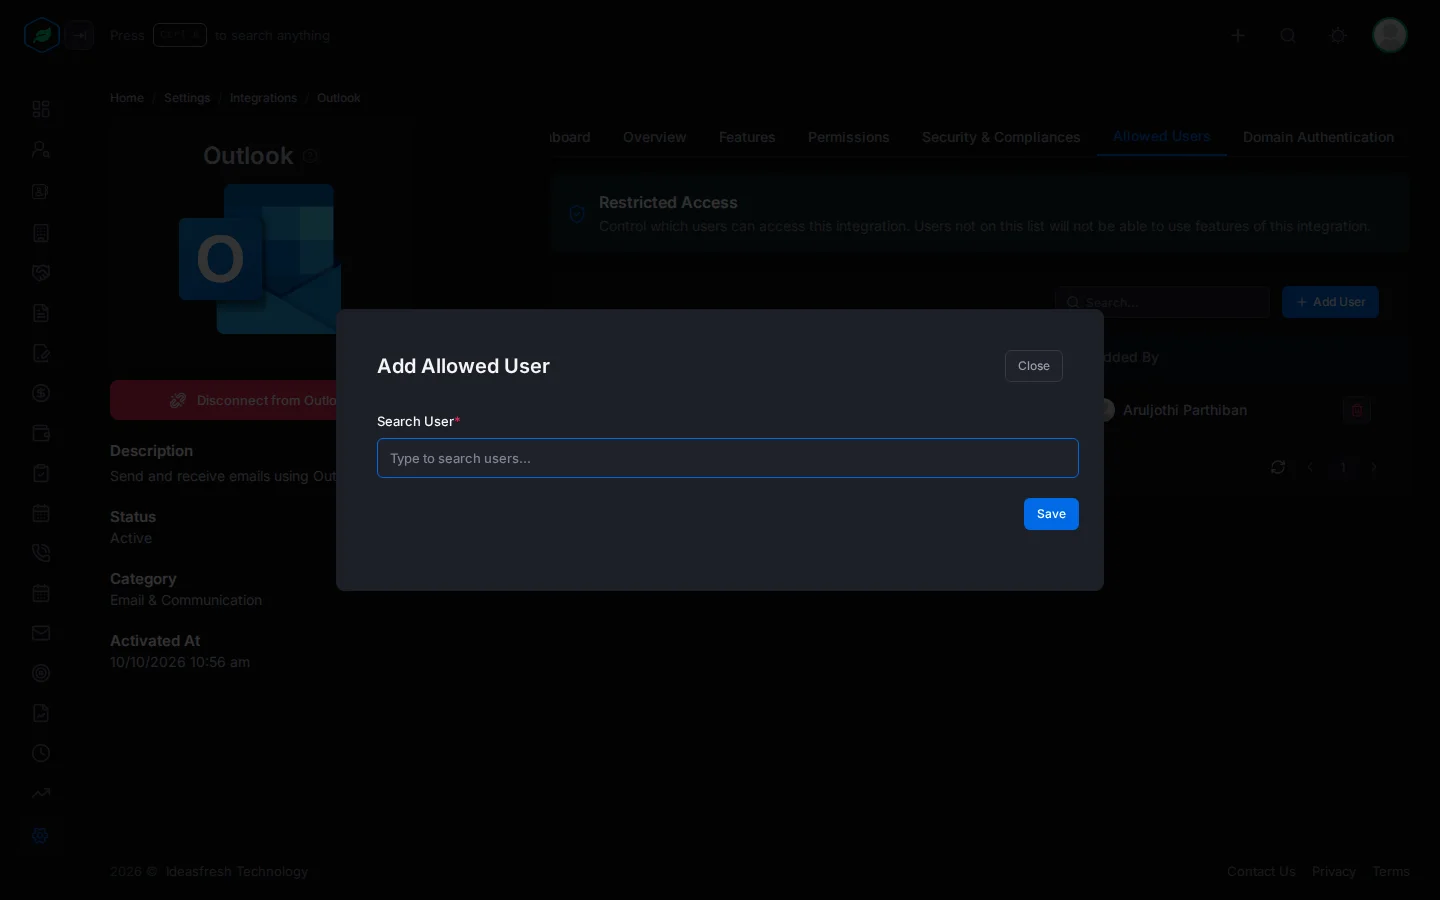The height and width of the screenshot is (900, 1440).
Task: Go to next page with right chevron
Action: click(1374, 467)
